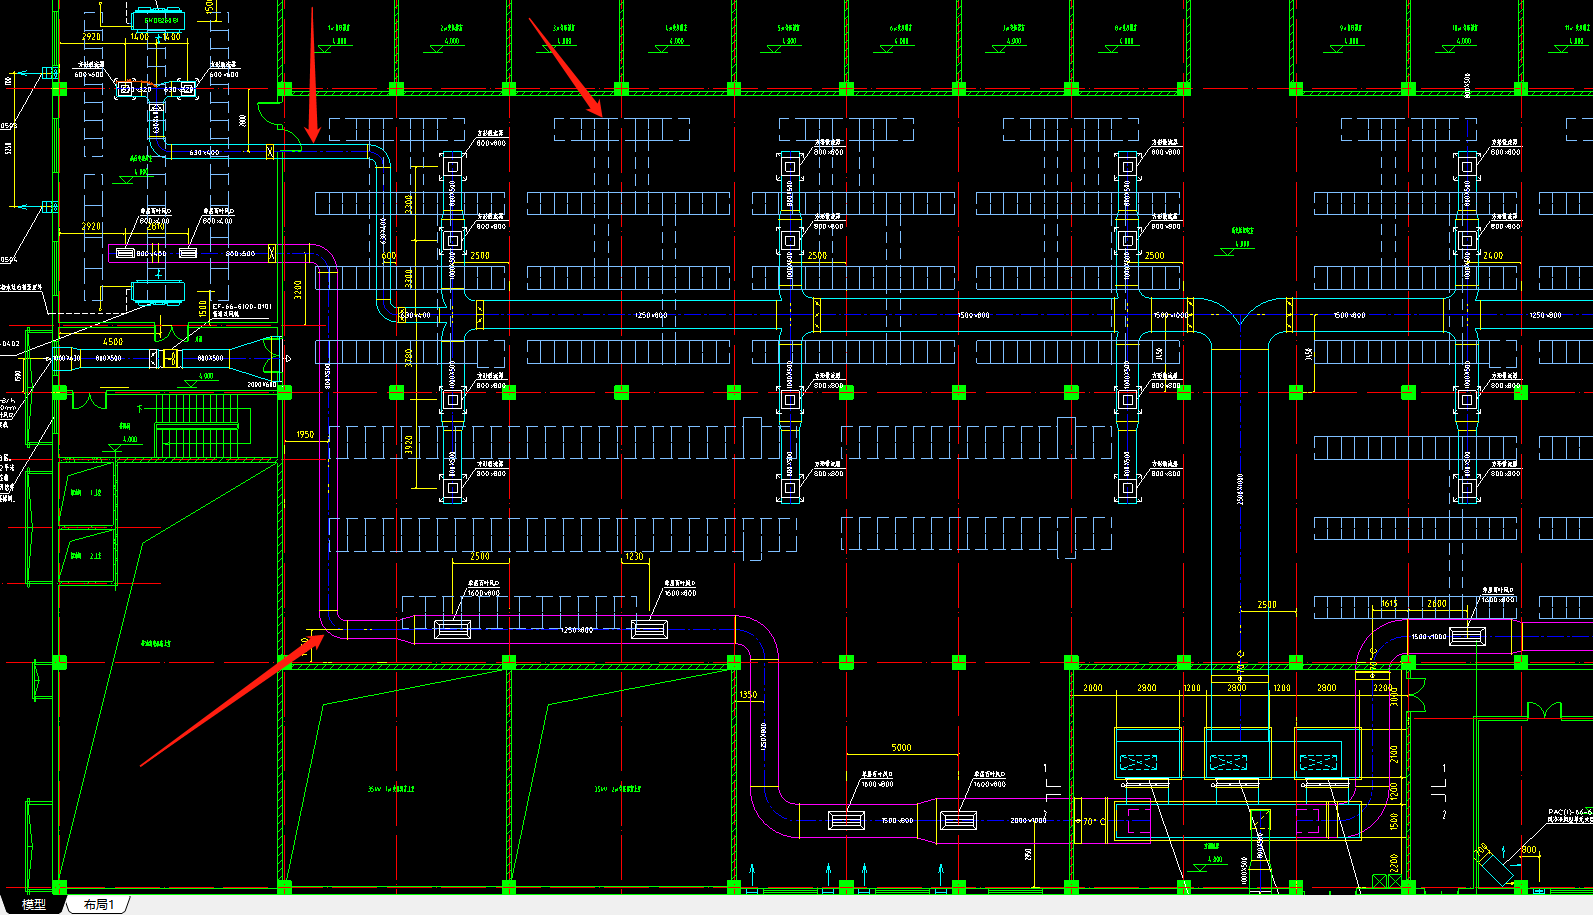Pick the 1950 dimension value

point(305,435)
